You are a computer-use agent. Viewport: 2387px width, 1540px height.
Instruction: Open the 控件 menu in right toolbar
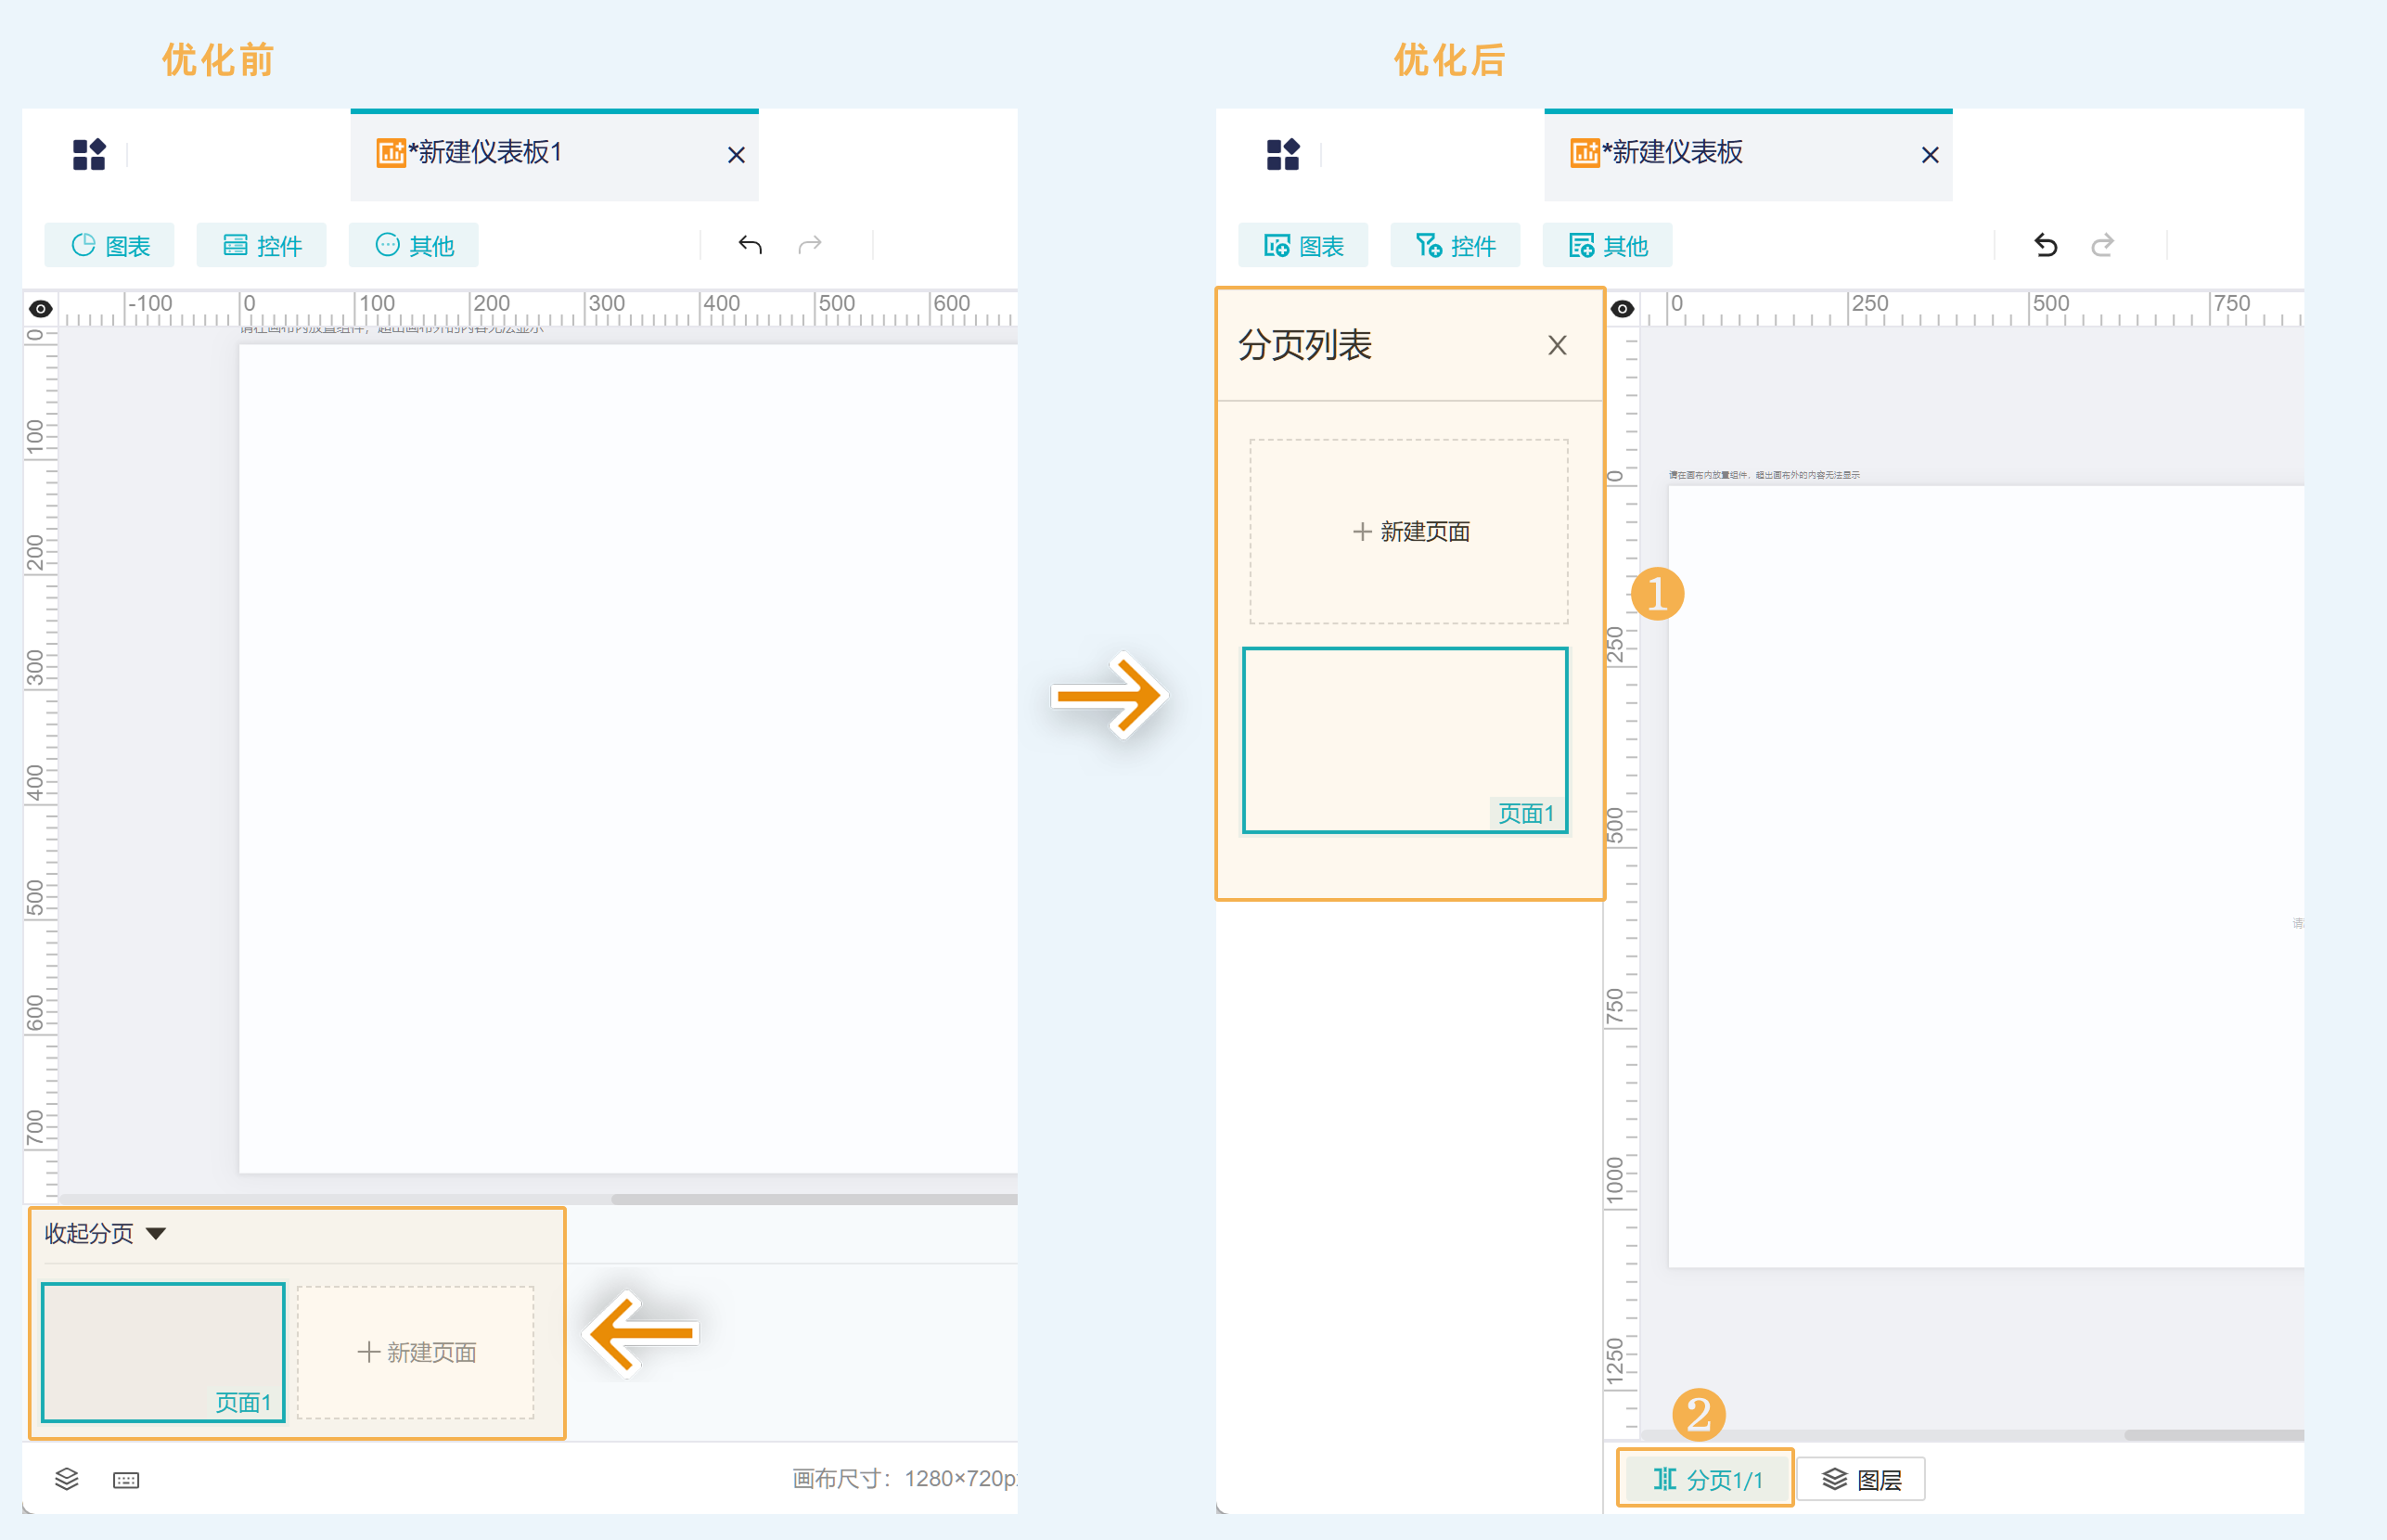point(1455,245)
